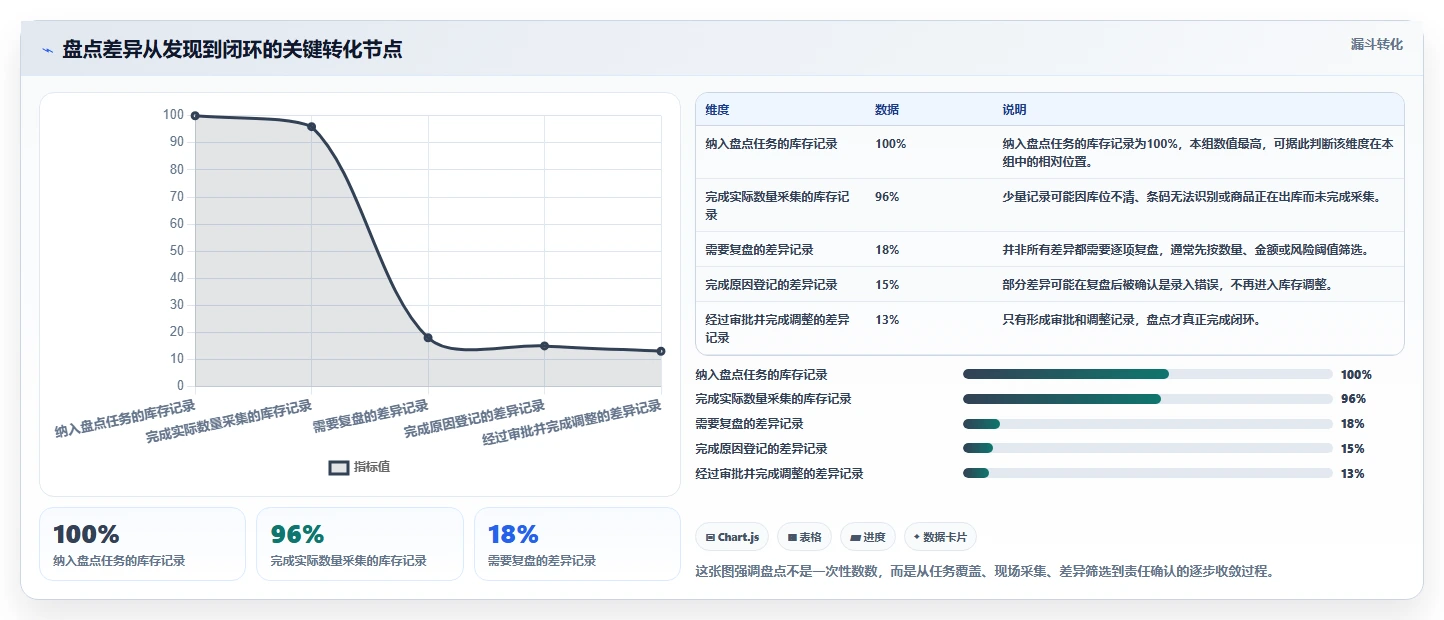Viewport: 1444px width, 620px height.
Task: Click the x-axis label 需要复盘的差异记录
Action: (x=371, y=415)
